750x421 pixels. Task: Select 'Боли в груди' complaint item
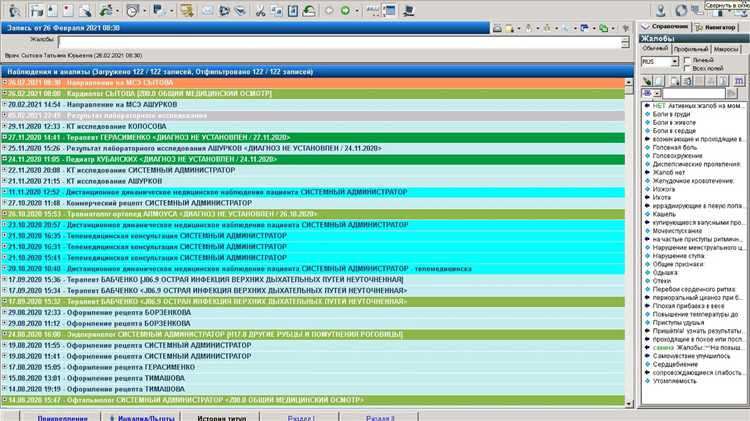[675, 114]
